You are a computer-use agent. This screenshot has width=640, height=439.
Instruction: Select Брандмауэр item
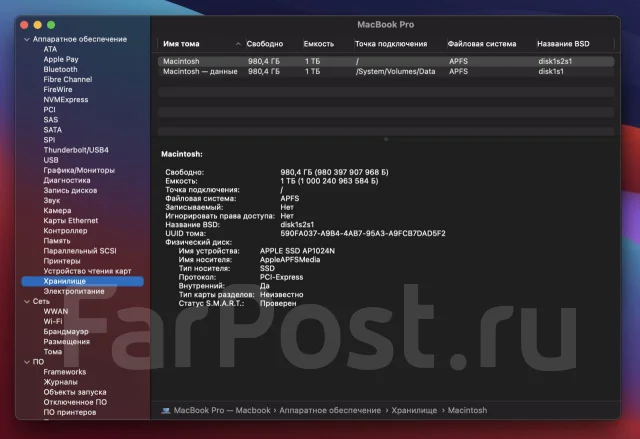click(x=66, y=331)
